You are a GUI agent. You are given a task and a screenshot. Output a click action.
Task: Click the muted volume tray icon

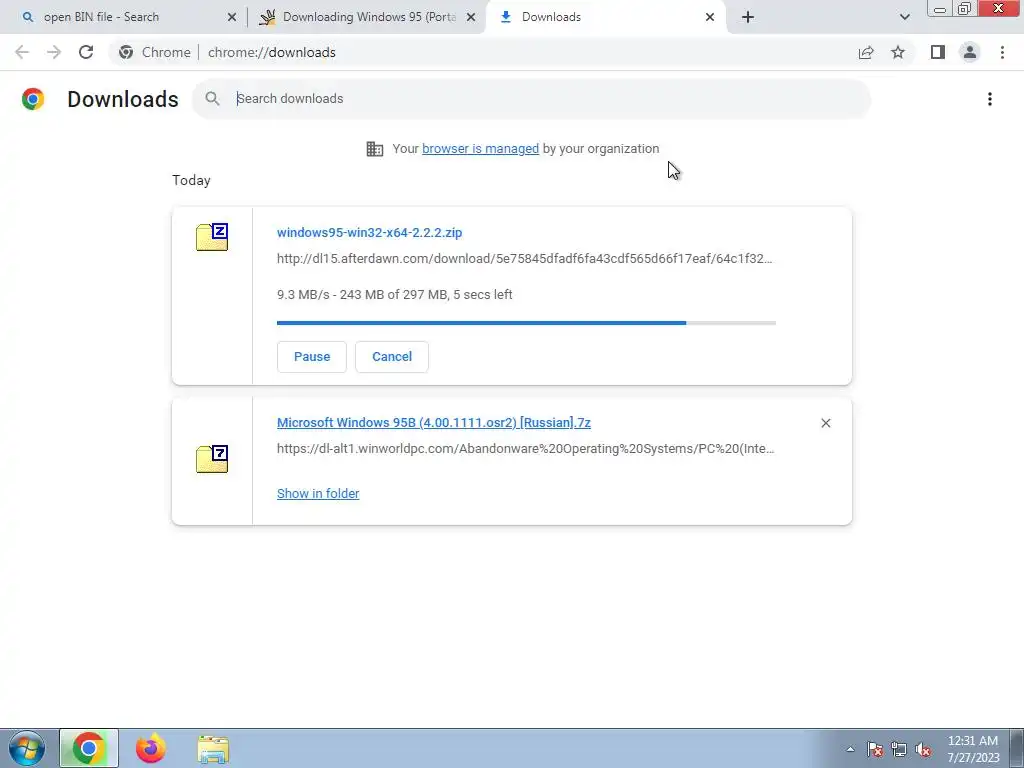point(923,749)
